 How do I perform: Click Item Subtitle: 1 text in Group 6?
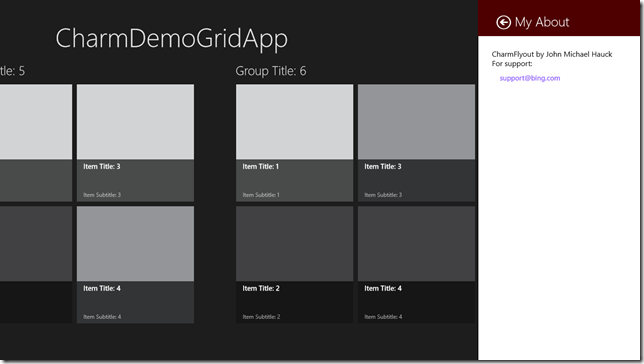tap(261, 195)
